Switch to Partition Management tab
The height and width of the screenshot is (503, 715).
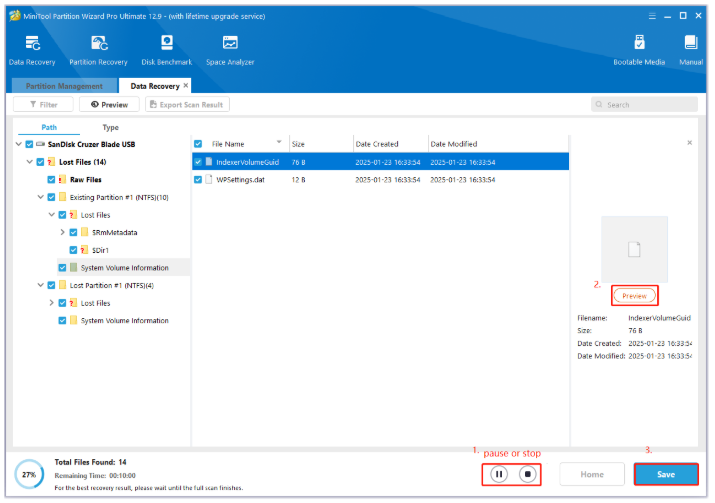(x=64, y=86)
